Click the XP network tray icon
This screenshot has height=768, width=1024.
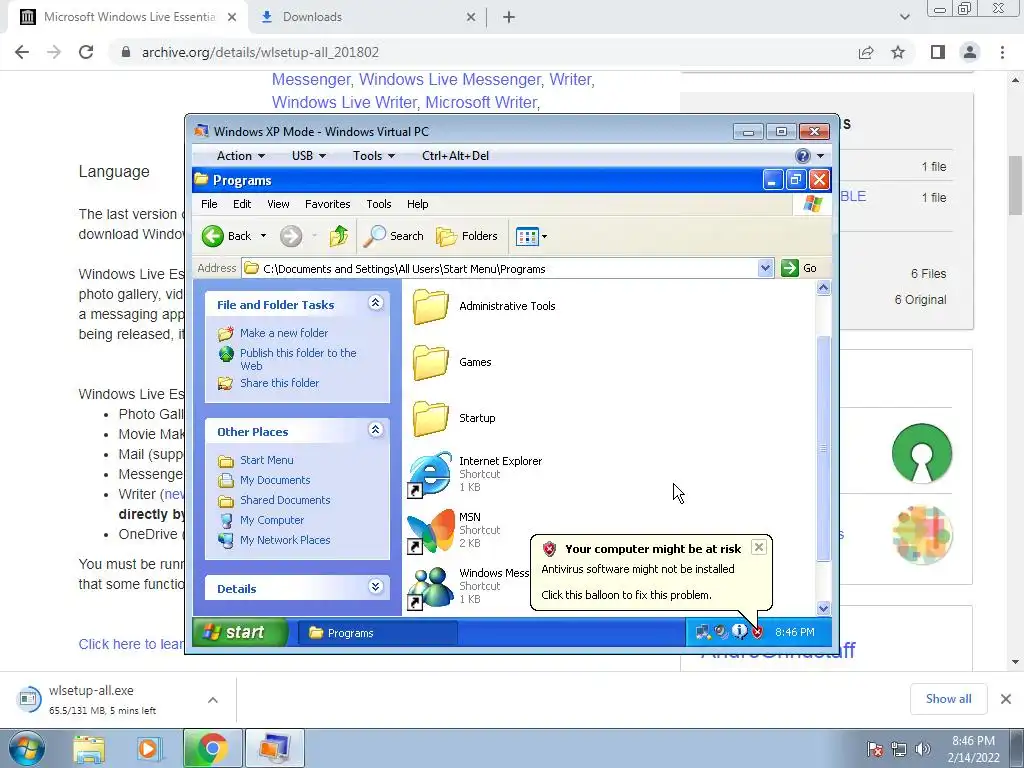[x=703, y=632]
